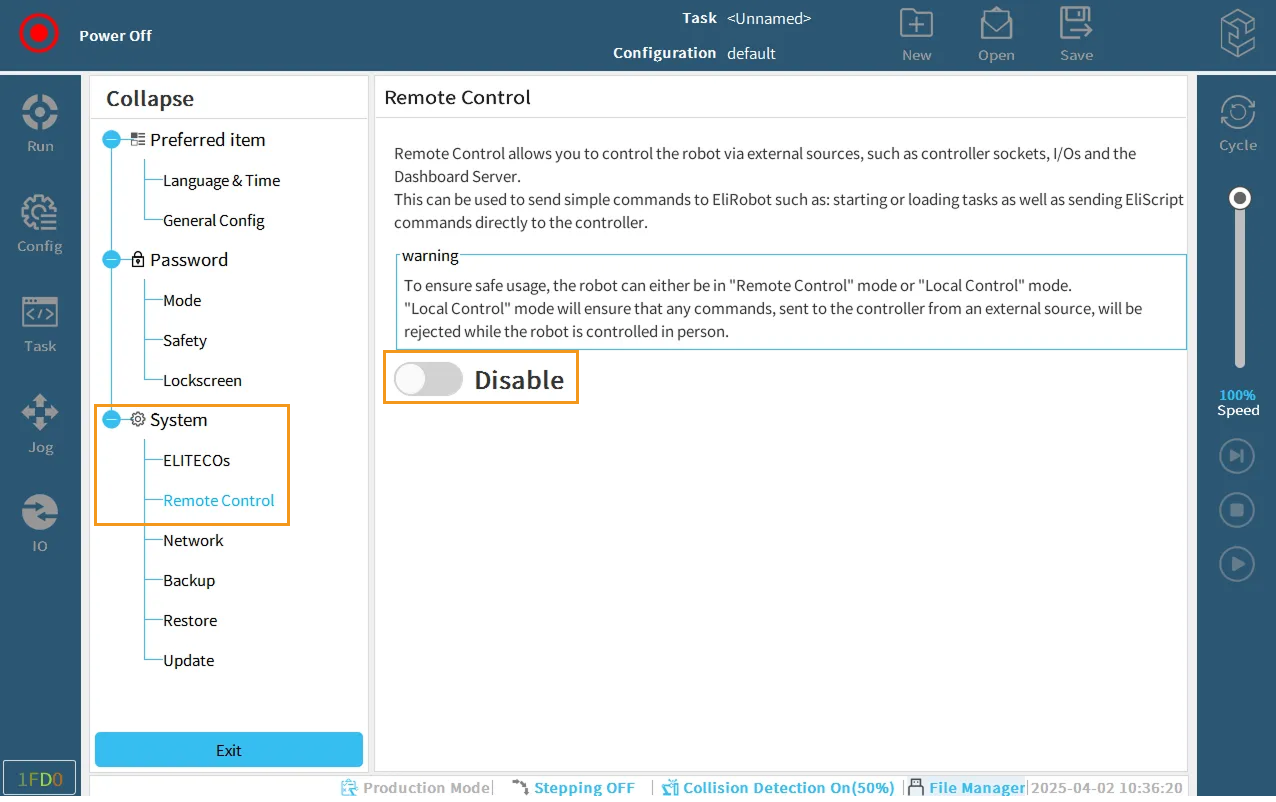Go to the Run page in the sidebar
Image resolution: width=1276 pixels, height=802 pixels.
40,123
